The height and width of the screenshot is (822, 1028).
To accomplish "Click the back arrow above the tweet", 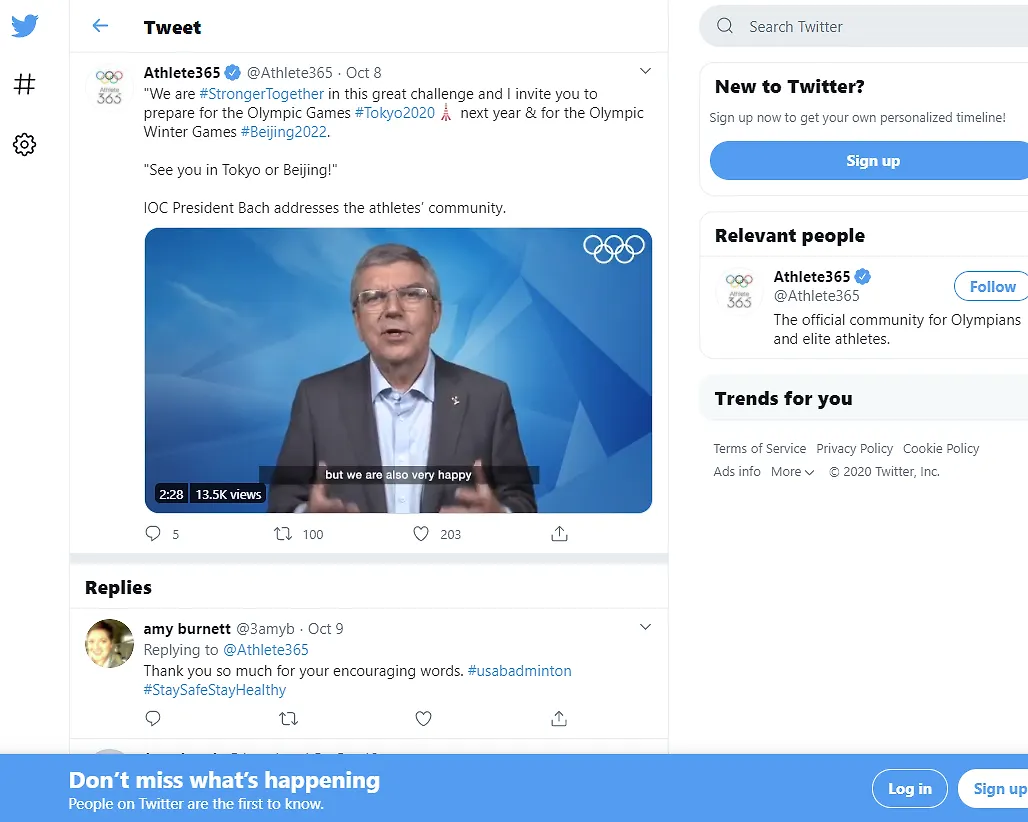I will 99,27.
